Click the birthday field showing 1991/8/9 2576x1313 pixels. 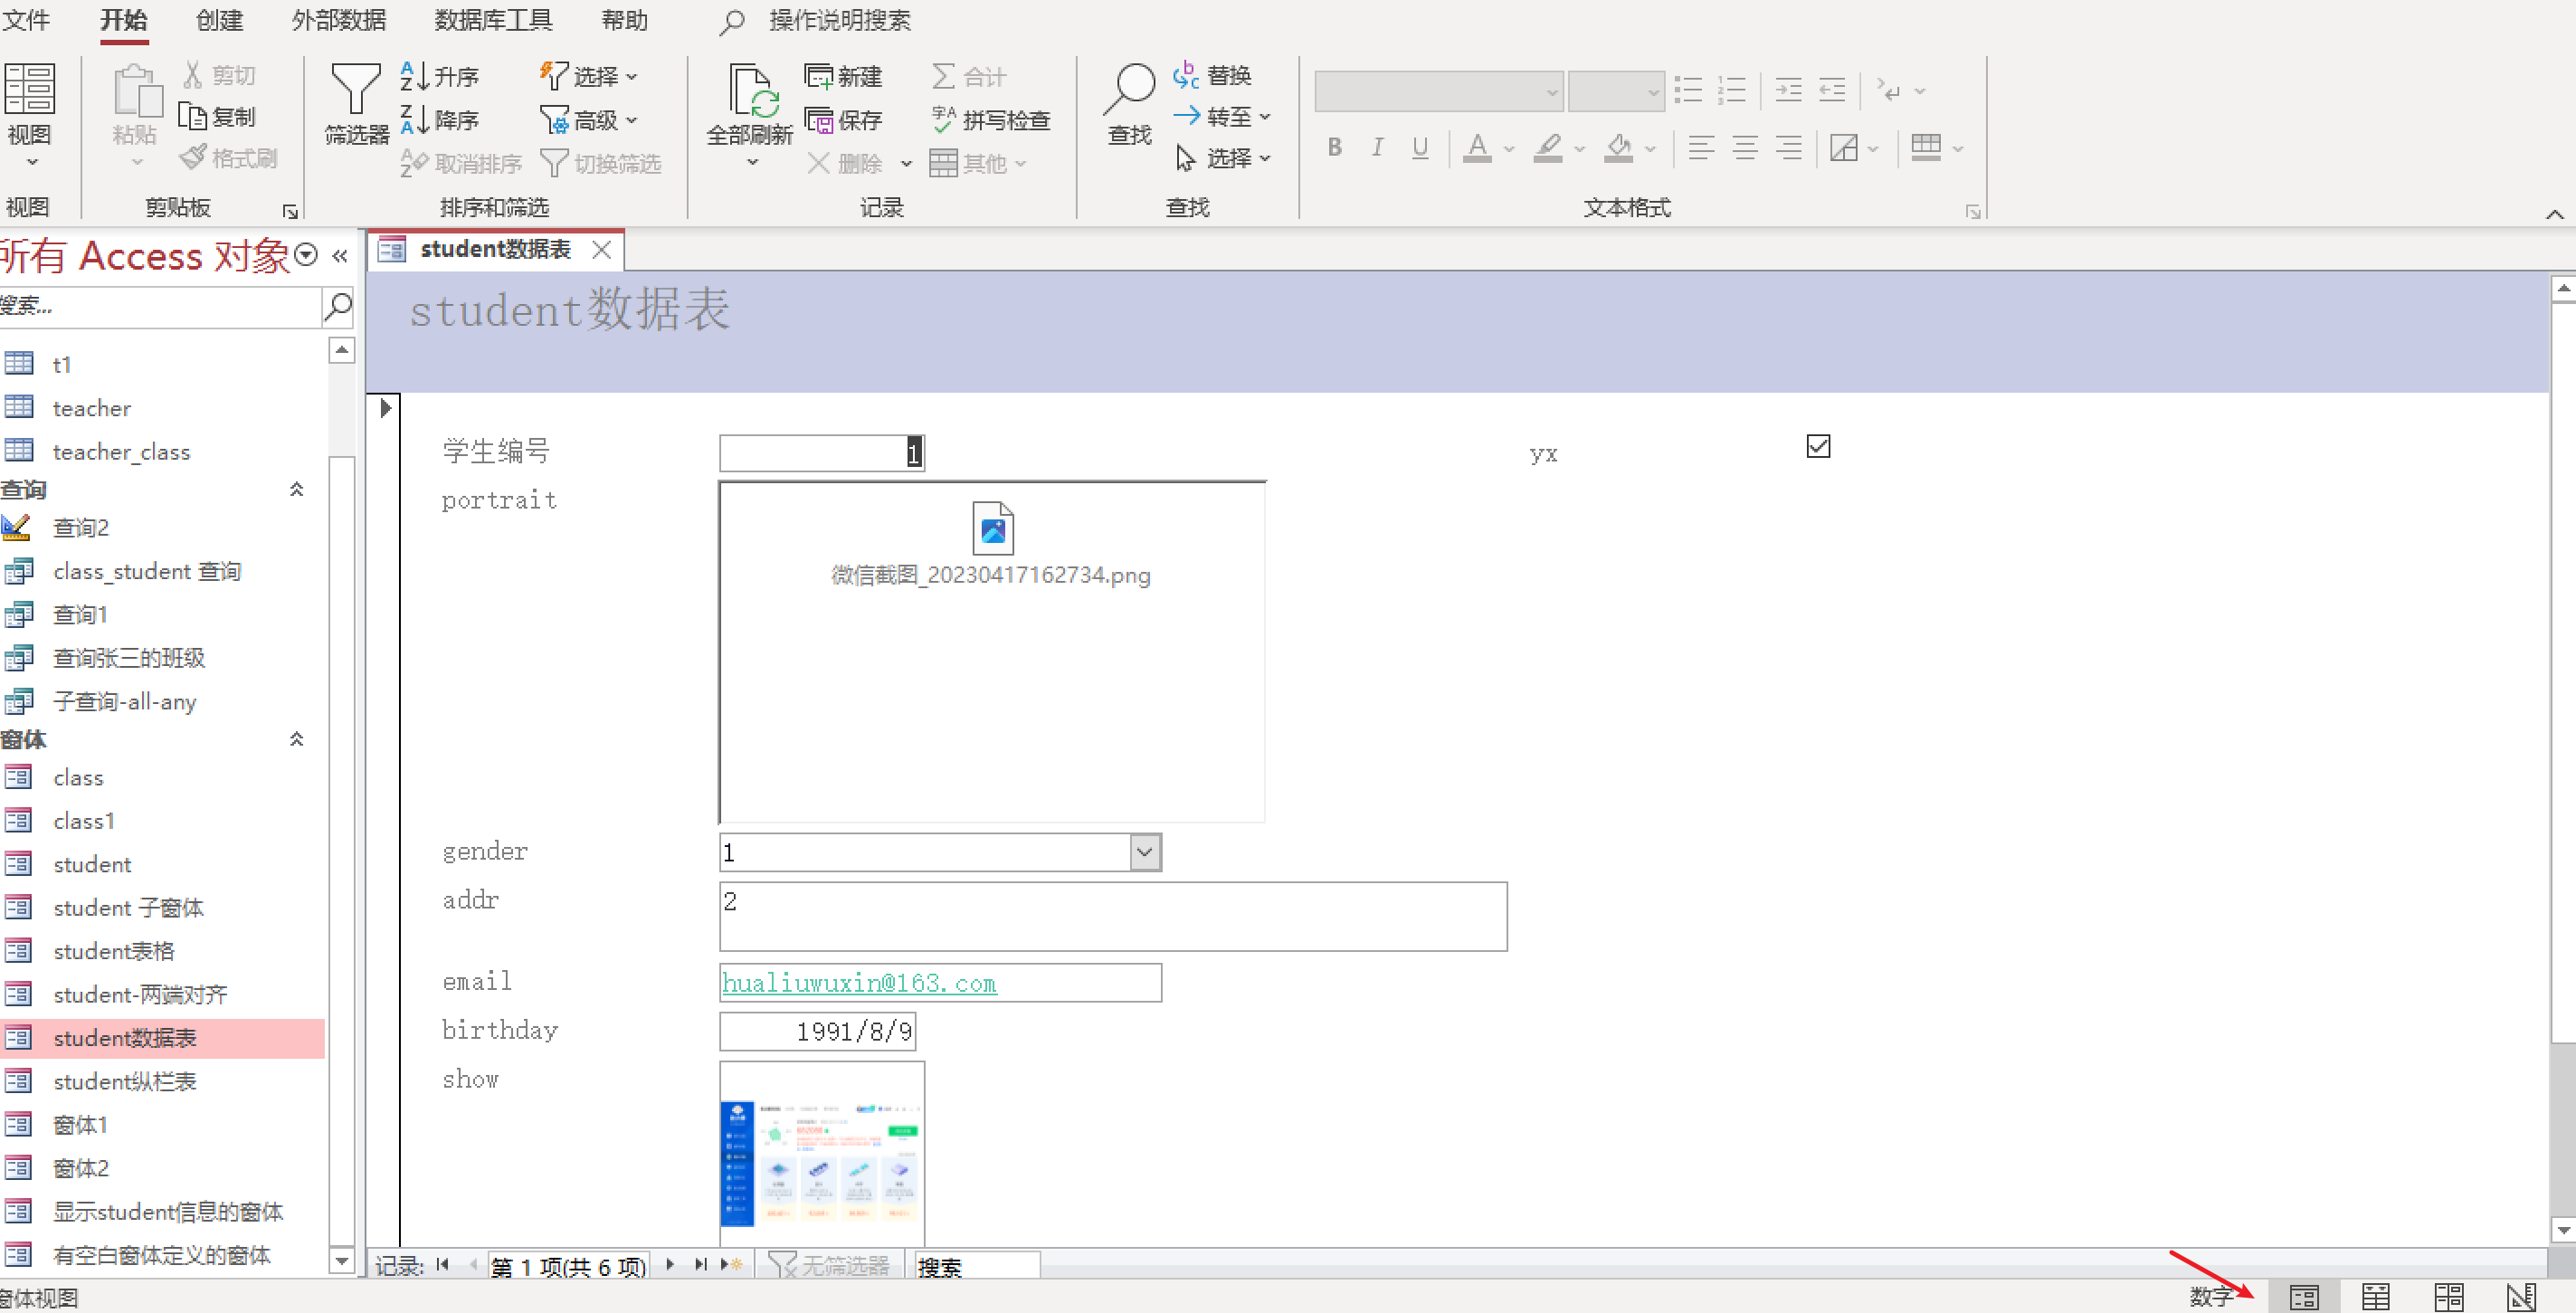click(x=818, y=1031)
